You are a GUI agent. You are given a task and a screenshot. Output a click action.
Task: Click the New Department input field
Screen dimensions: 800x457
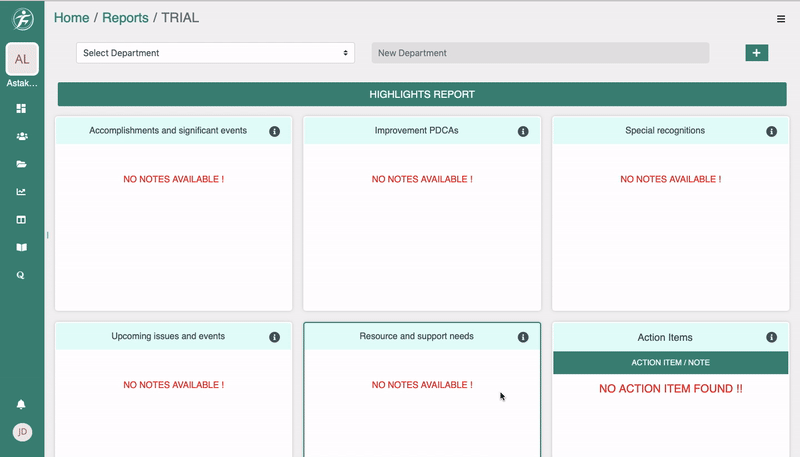pos(540,53)
